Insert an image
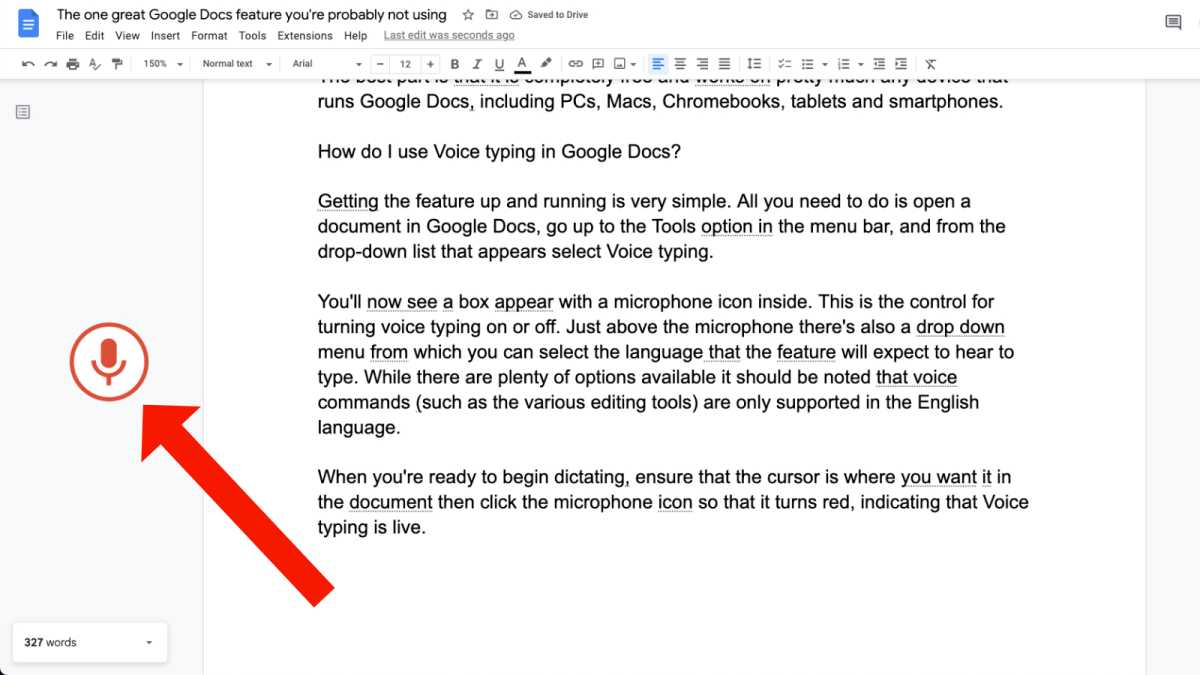This screenshot has width=1200, height=675. pos(620,64)
